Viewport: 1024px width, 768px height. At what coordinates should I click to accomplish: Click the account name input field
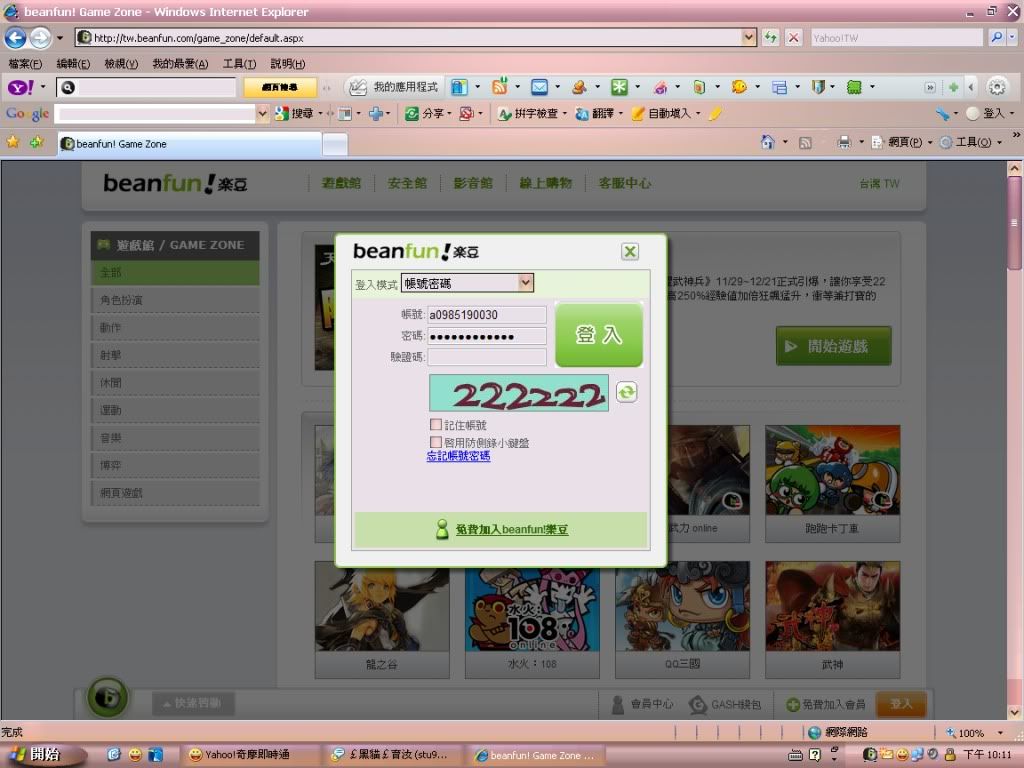(487, 315)
